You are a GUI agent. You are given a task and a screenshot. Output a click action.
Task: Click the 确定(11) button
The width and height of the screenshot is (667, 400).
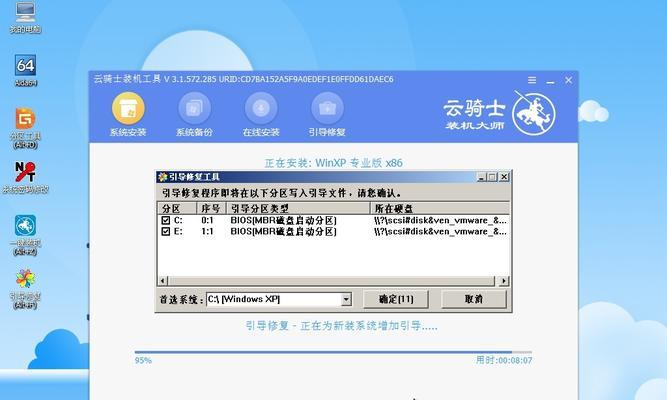[396, 299]
